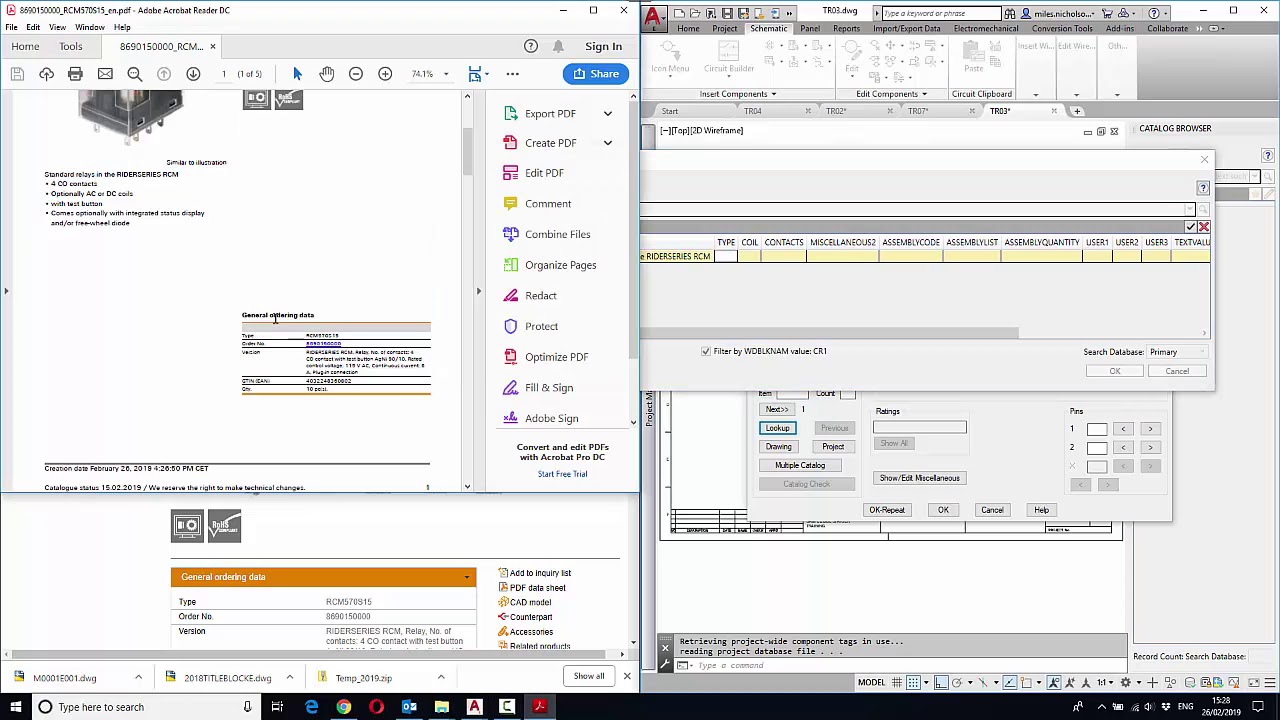1280x720 pixels.
Task: Click the AutoCAD application menu logo
Action: (x=653, y=17)
